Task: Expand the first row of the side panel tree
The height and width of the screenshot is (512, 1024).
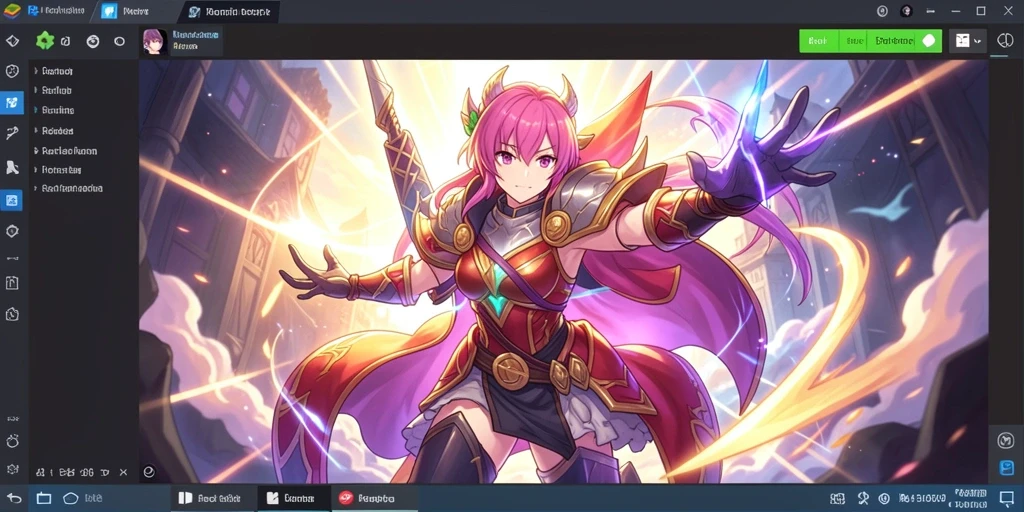Action: click(35, 71)
